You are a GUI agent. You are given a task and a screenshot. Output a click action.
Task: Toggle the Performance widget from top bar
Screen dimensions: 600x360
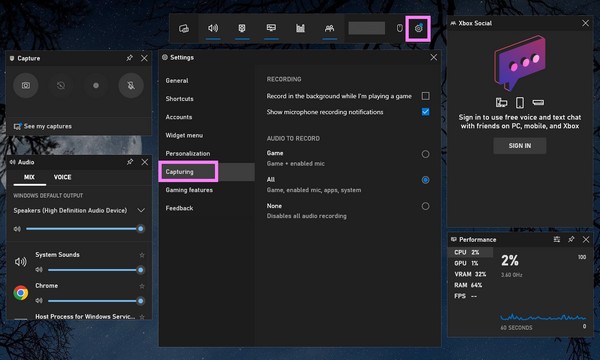tap(271, 28)
